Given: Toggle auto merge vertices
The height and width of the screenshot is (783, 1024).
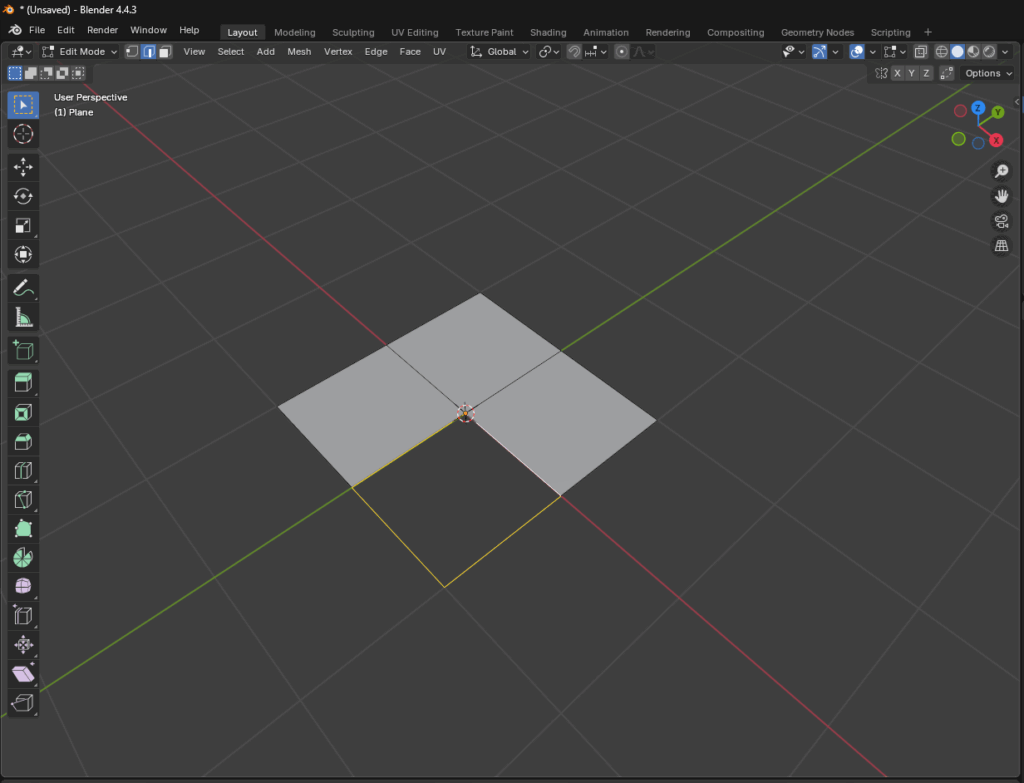Looking at the screenshot, I should (946, 73).
